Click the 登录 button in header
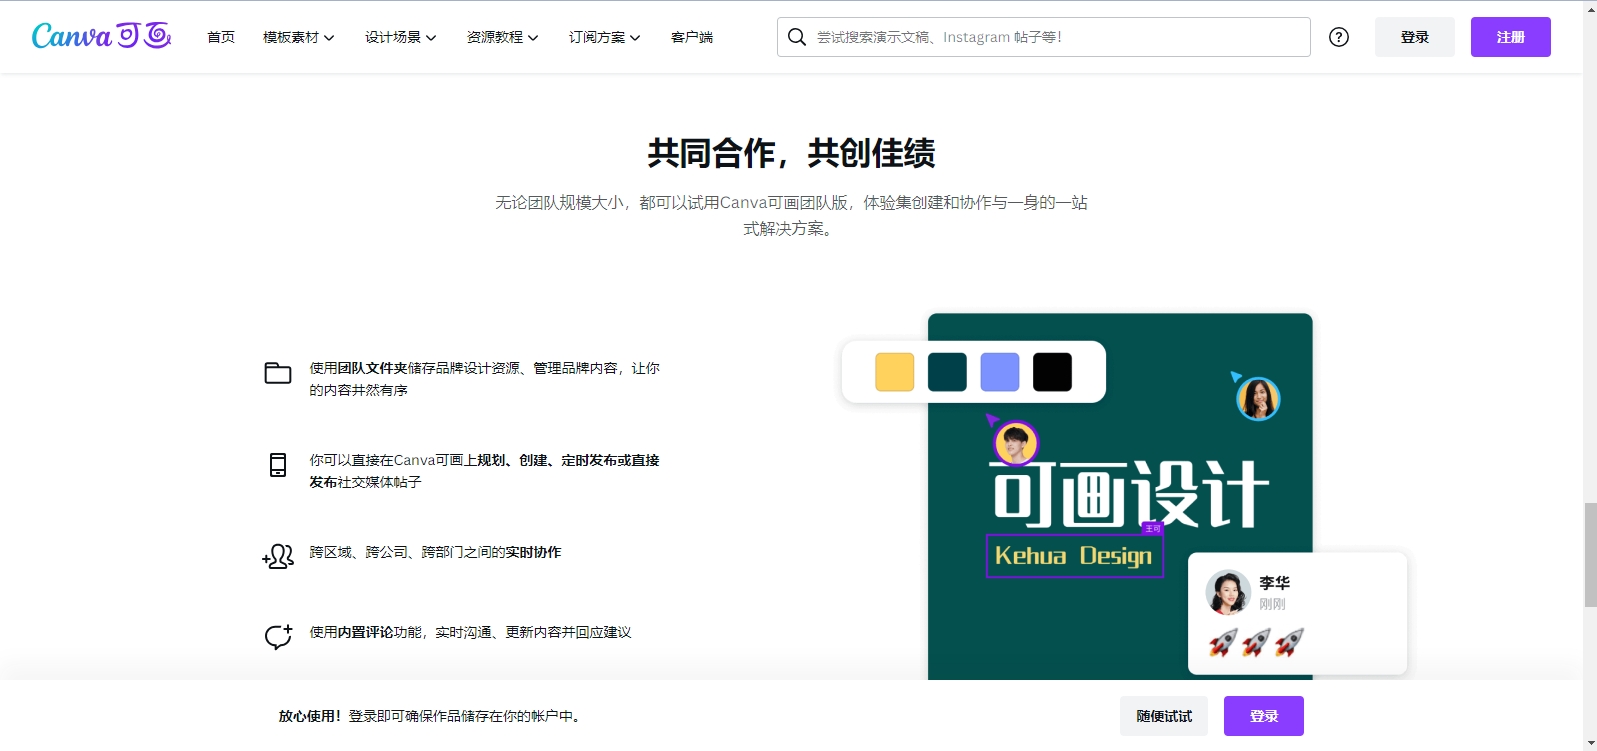Image resolution: width=1597 pixels, height=751 pixels. coord(1414,37)
